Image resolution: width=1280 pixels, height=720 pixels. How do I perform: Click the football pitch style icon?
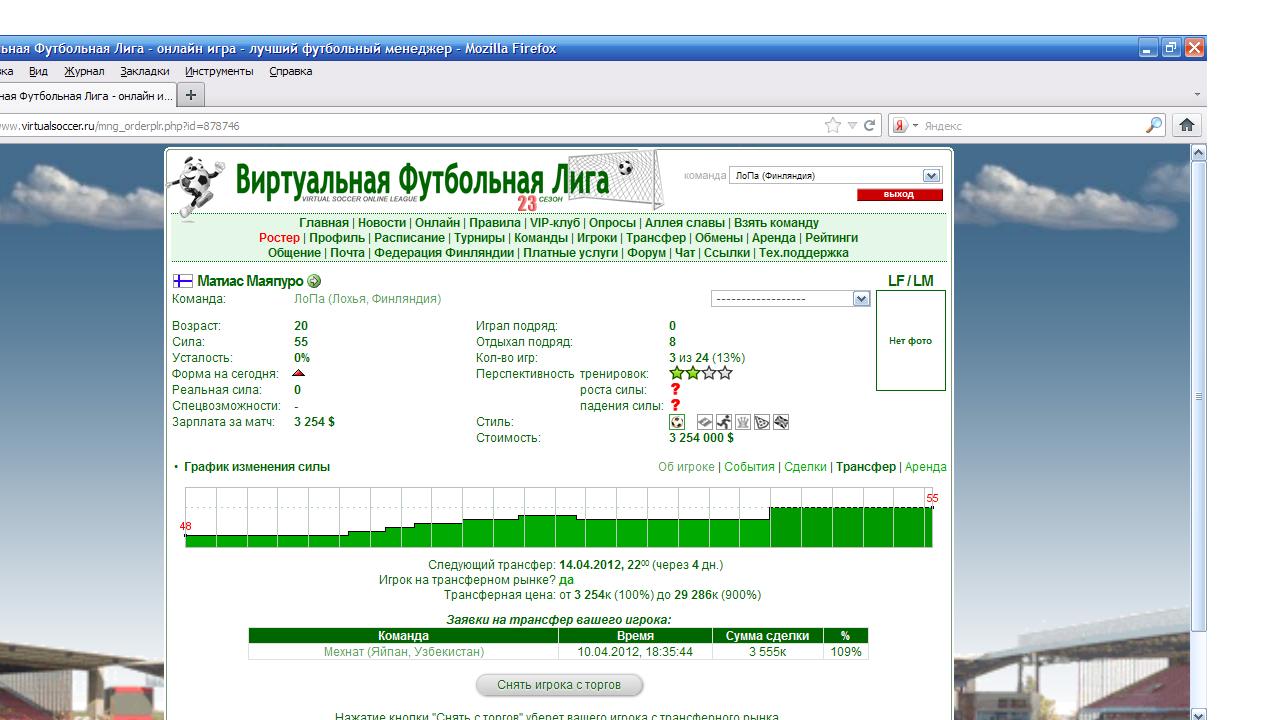(705, 422)
